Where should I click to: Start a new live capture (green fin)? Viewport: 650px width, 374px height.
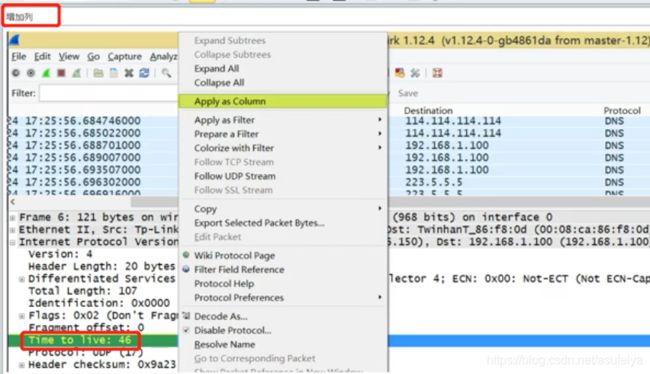click(46, 73)
